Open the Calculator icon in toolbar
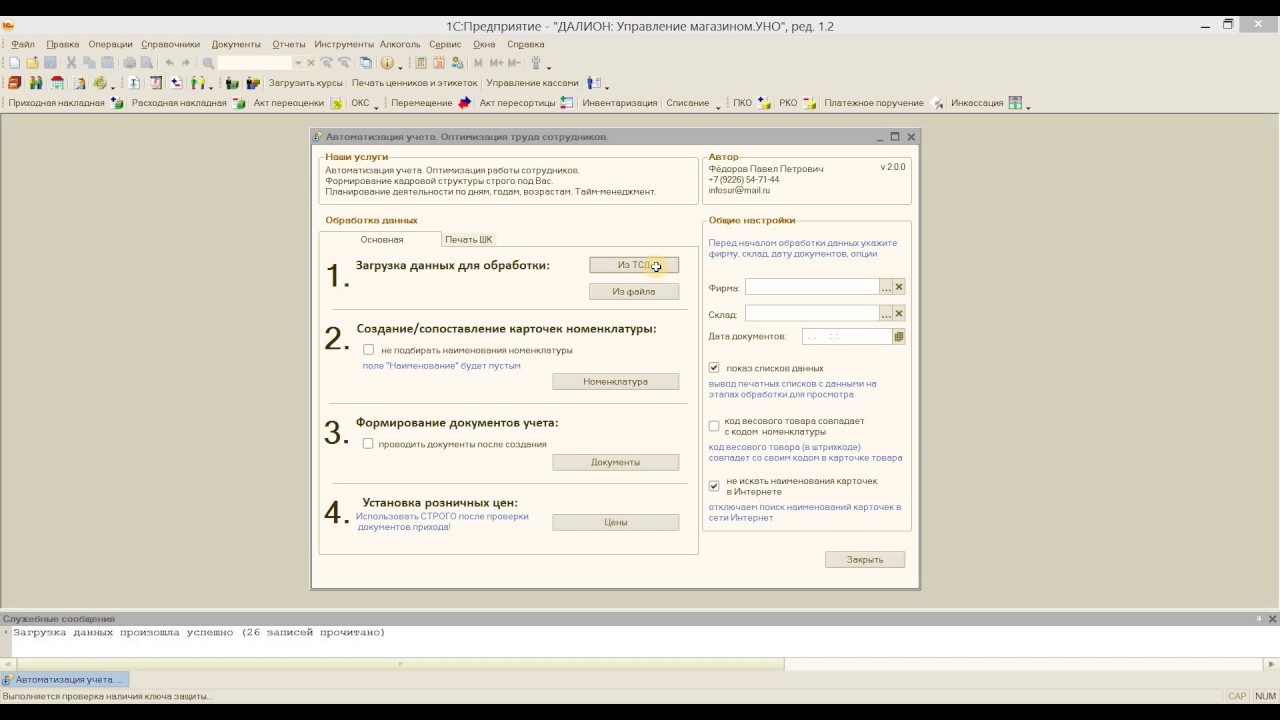The width and height of the screenshot is (1280, 720). [420, 63]
